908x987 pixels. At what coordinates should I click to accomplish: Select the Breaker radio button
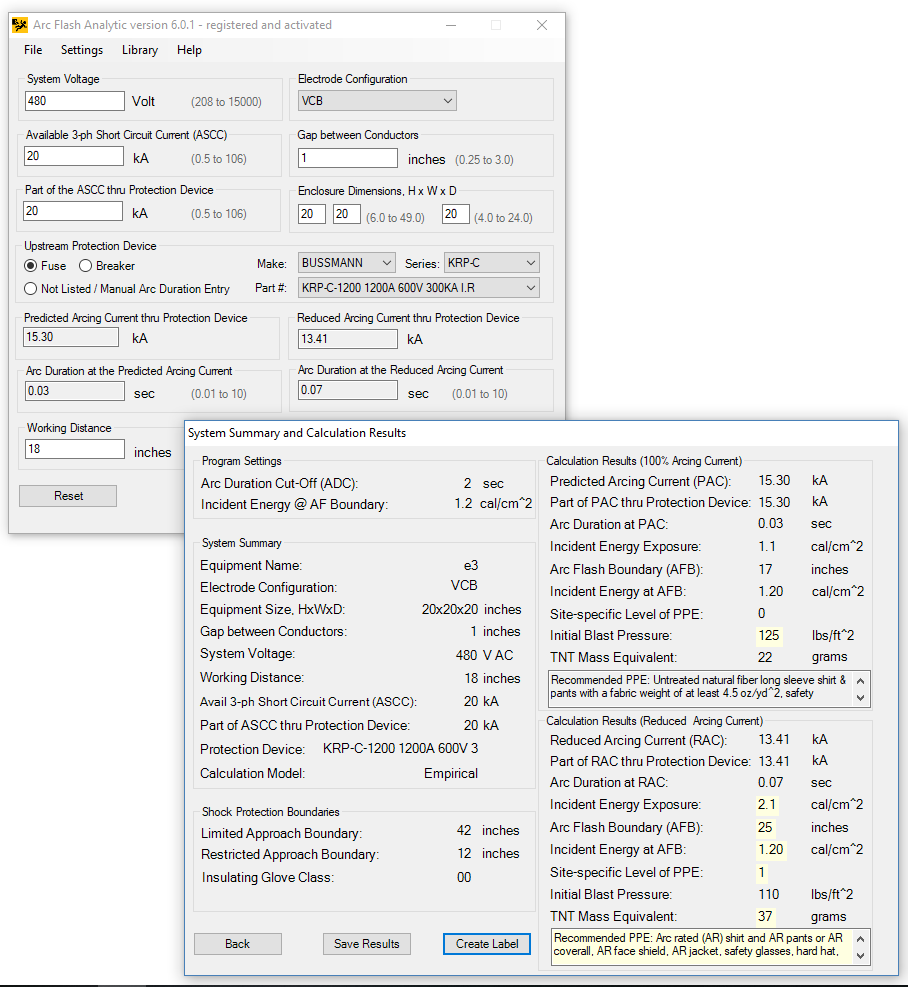click(x=86, y=266)
